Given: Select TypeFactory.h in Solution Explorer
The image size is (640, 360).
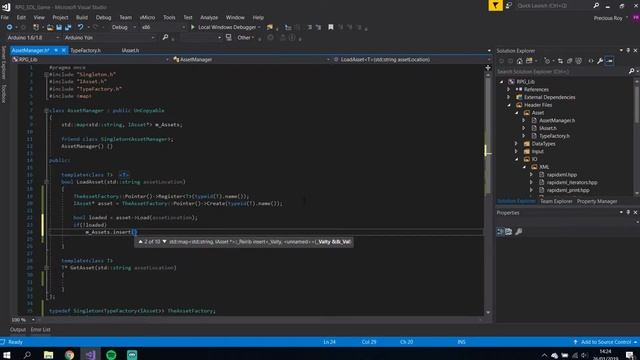Looking at the screenshot, I should tap(554, 136).
